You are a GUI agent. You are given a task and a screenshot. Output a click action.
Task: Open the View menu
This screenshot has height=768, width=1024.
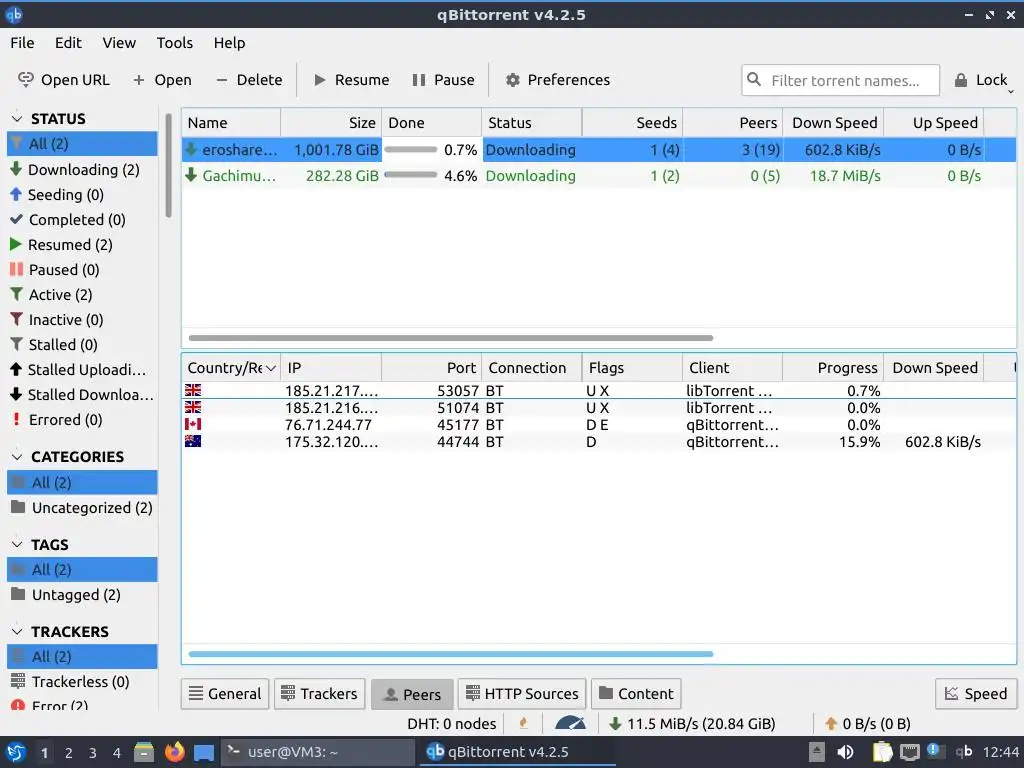[119, 42]
